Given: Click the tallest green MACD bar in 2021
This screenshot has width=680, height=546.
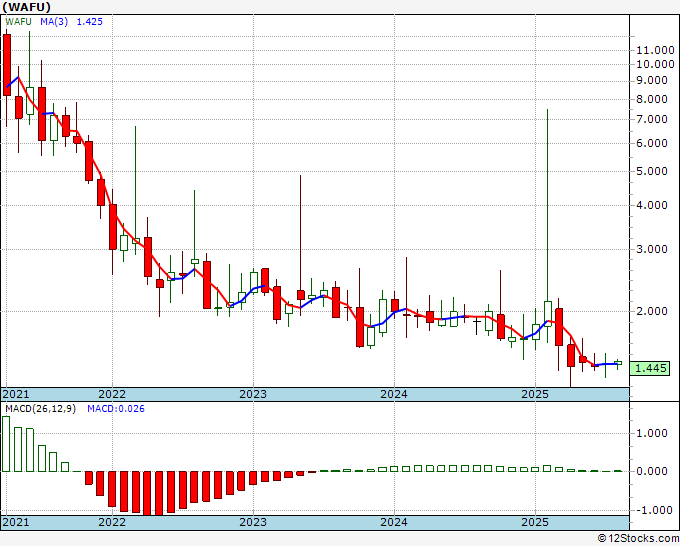Looking at the screenshot, I should pos(6,444).
